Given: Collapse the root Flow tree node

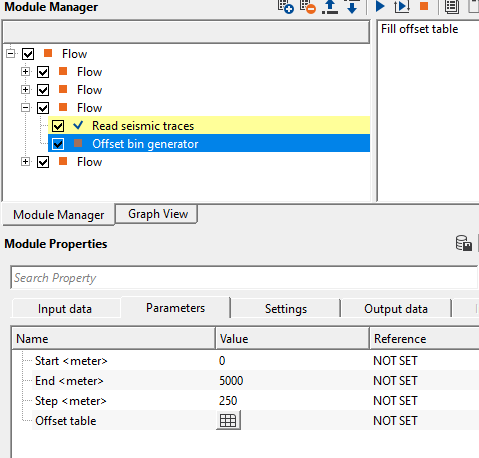Looking at the screenshot, I should pos(11,53).
